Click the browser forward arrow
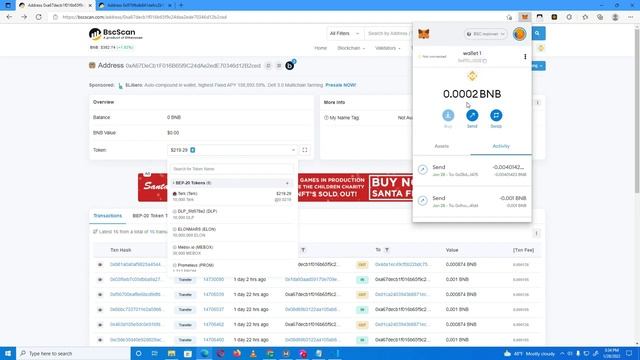Screen dimensions: 640x360 coord(24,17)
